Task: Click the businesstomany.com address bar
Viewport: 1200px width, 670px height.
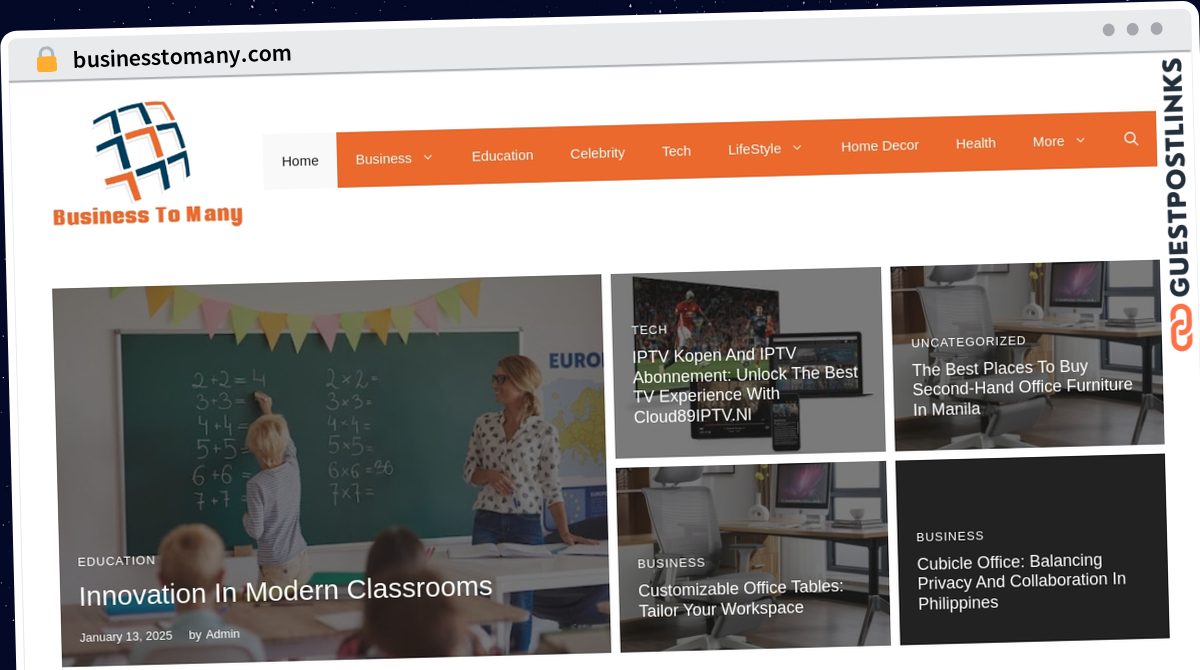Action: click(182, 56)
